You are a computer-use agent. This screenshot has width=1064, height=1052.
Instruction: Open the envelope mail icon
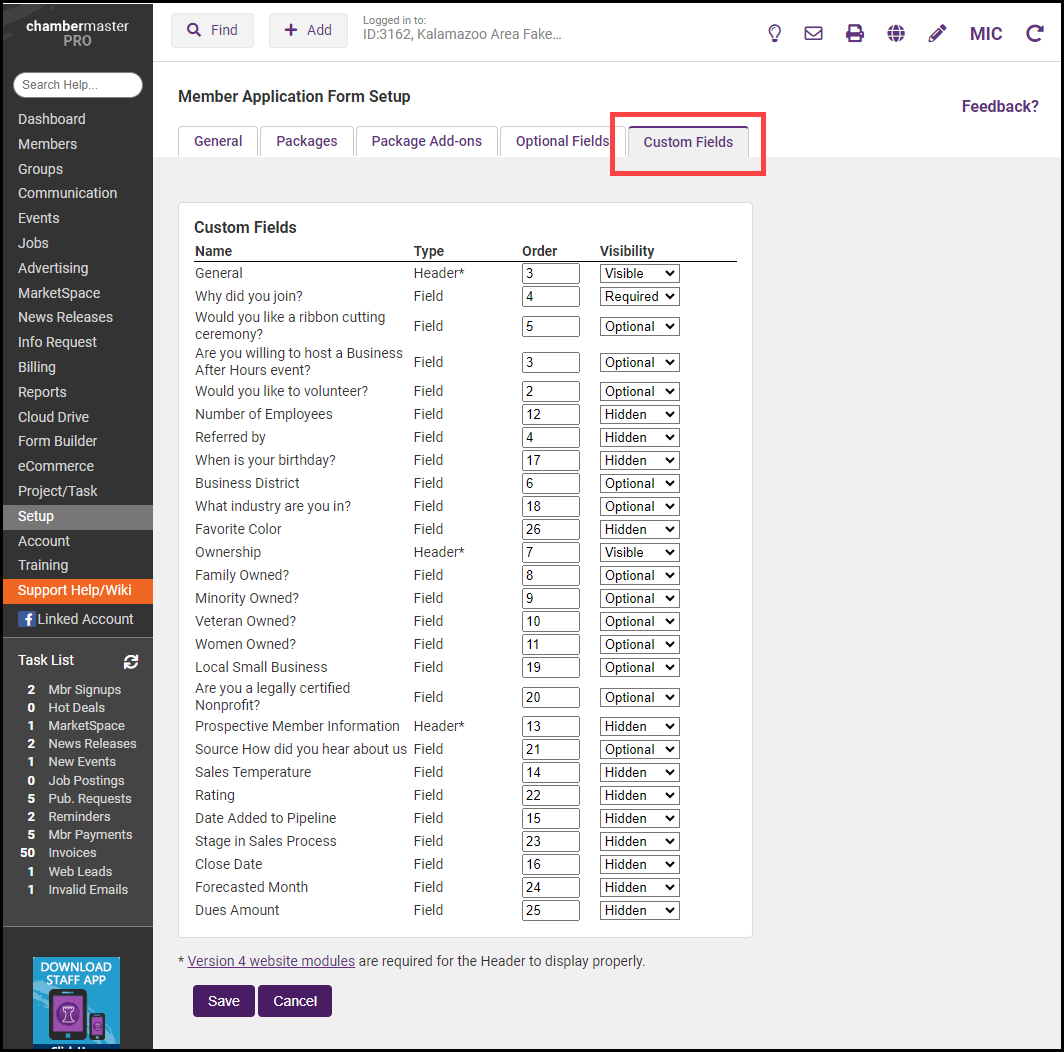pos(813,33)
